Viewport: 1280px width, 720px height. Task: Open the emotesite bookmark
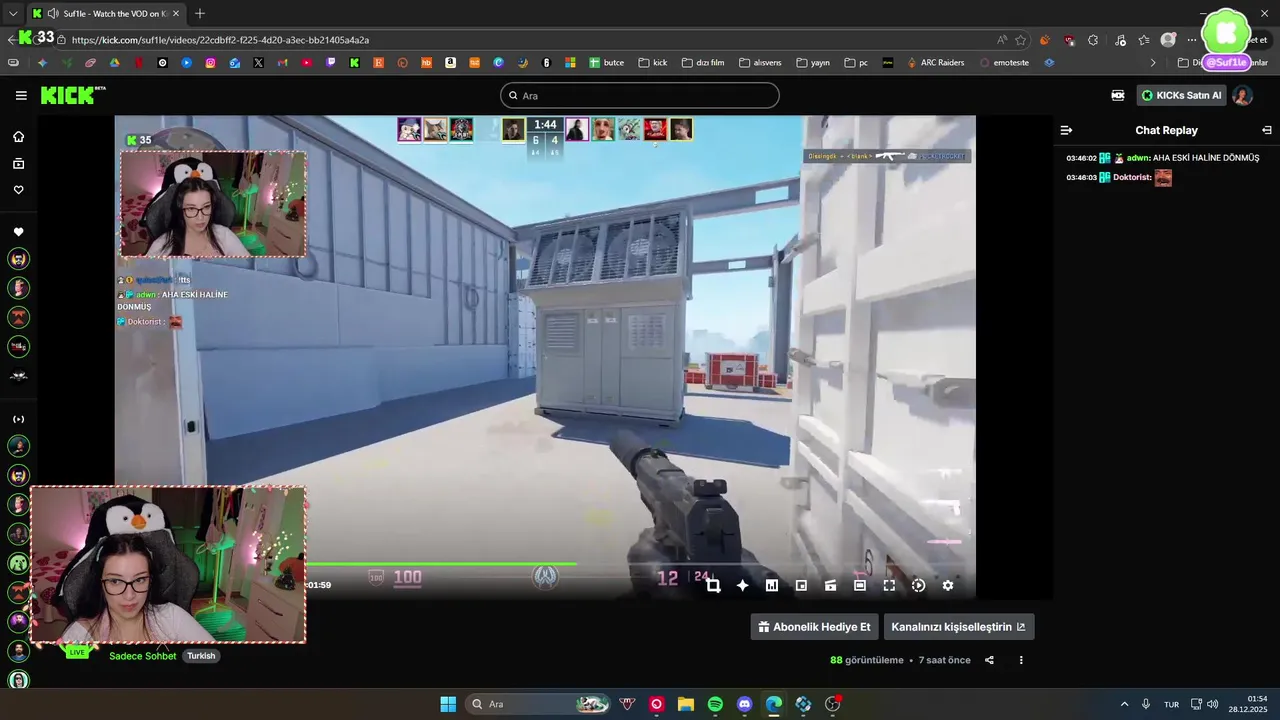(x=1004, y=62)
